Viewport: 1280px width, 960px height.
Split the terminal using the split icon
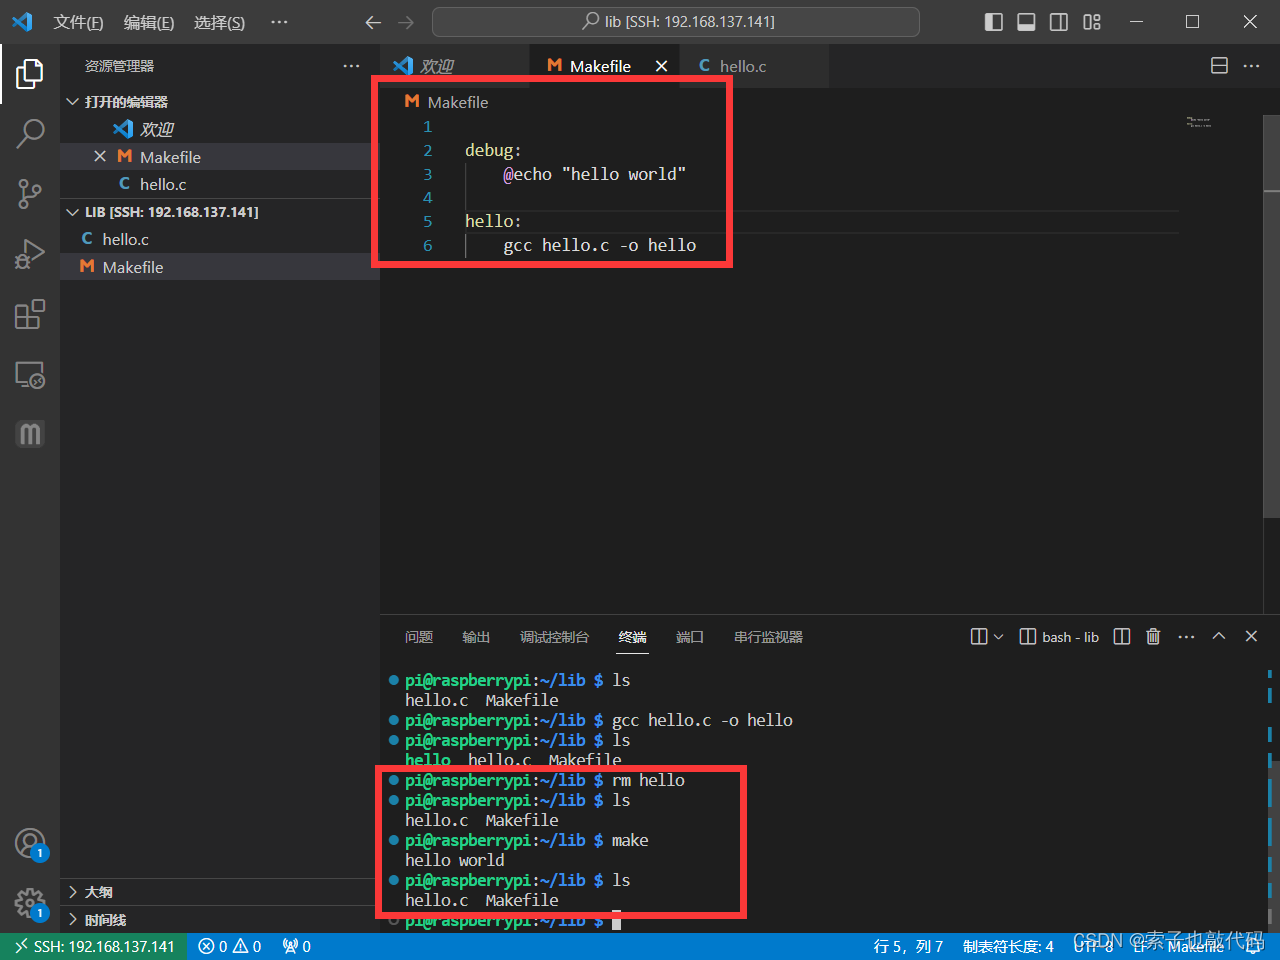1122,637
